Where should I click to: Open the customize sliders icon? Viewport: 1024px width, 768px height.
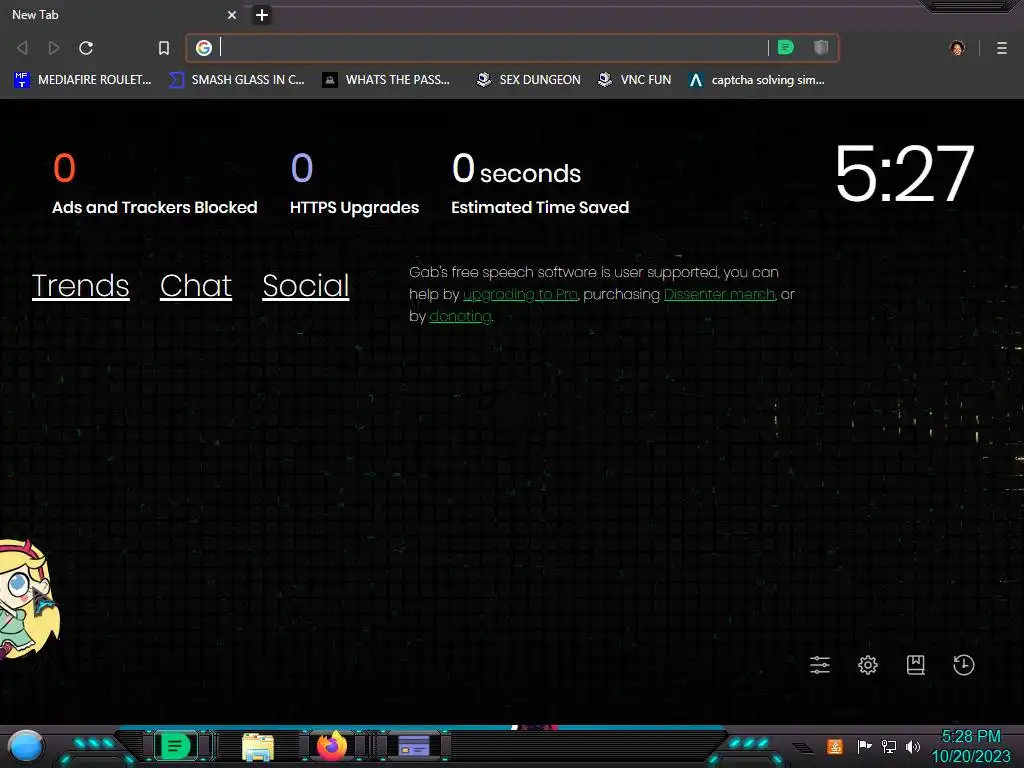click(x=820, y=665)
